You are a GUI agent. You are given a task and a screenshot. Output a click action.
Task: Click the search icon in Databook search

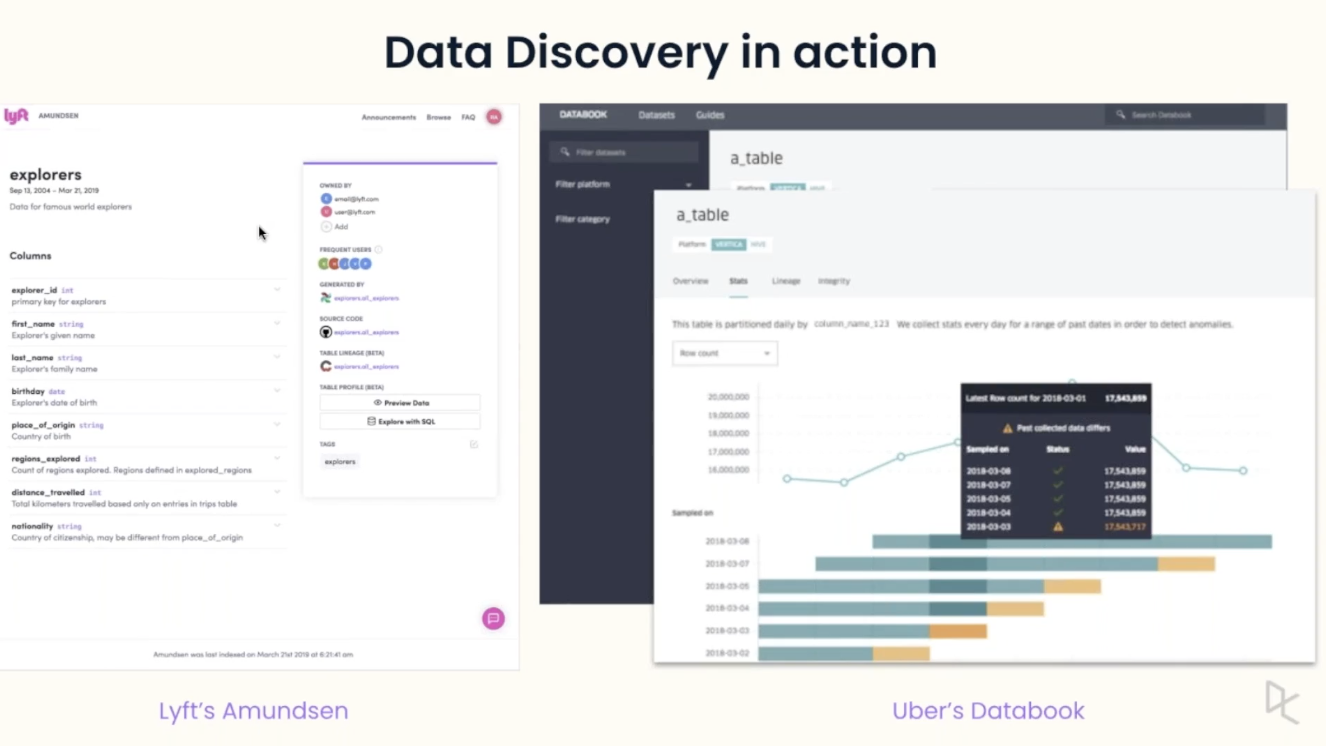(x=1121, y=115)
